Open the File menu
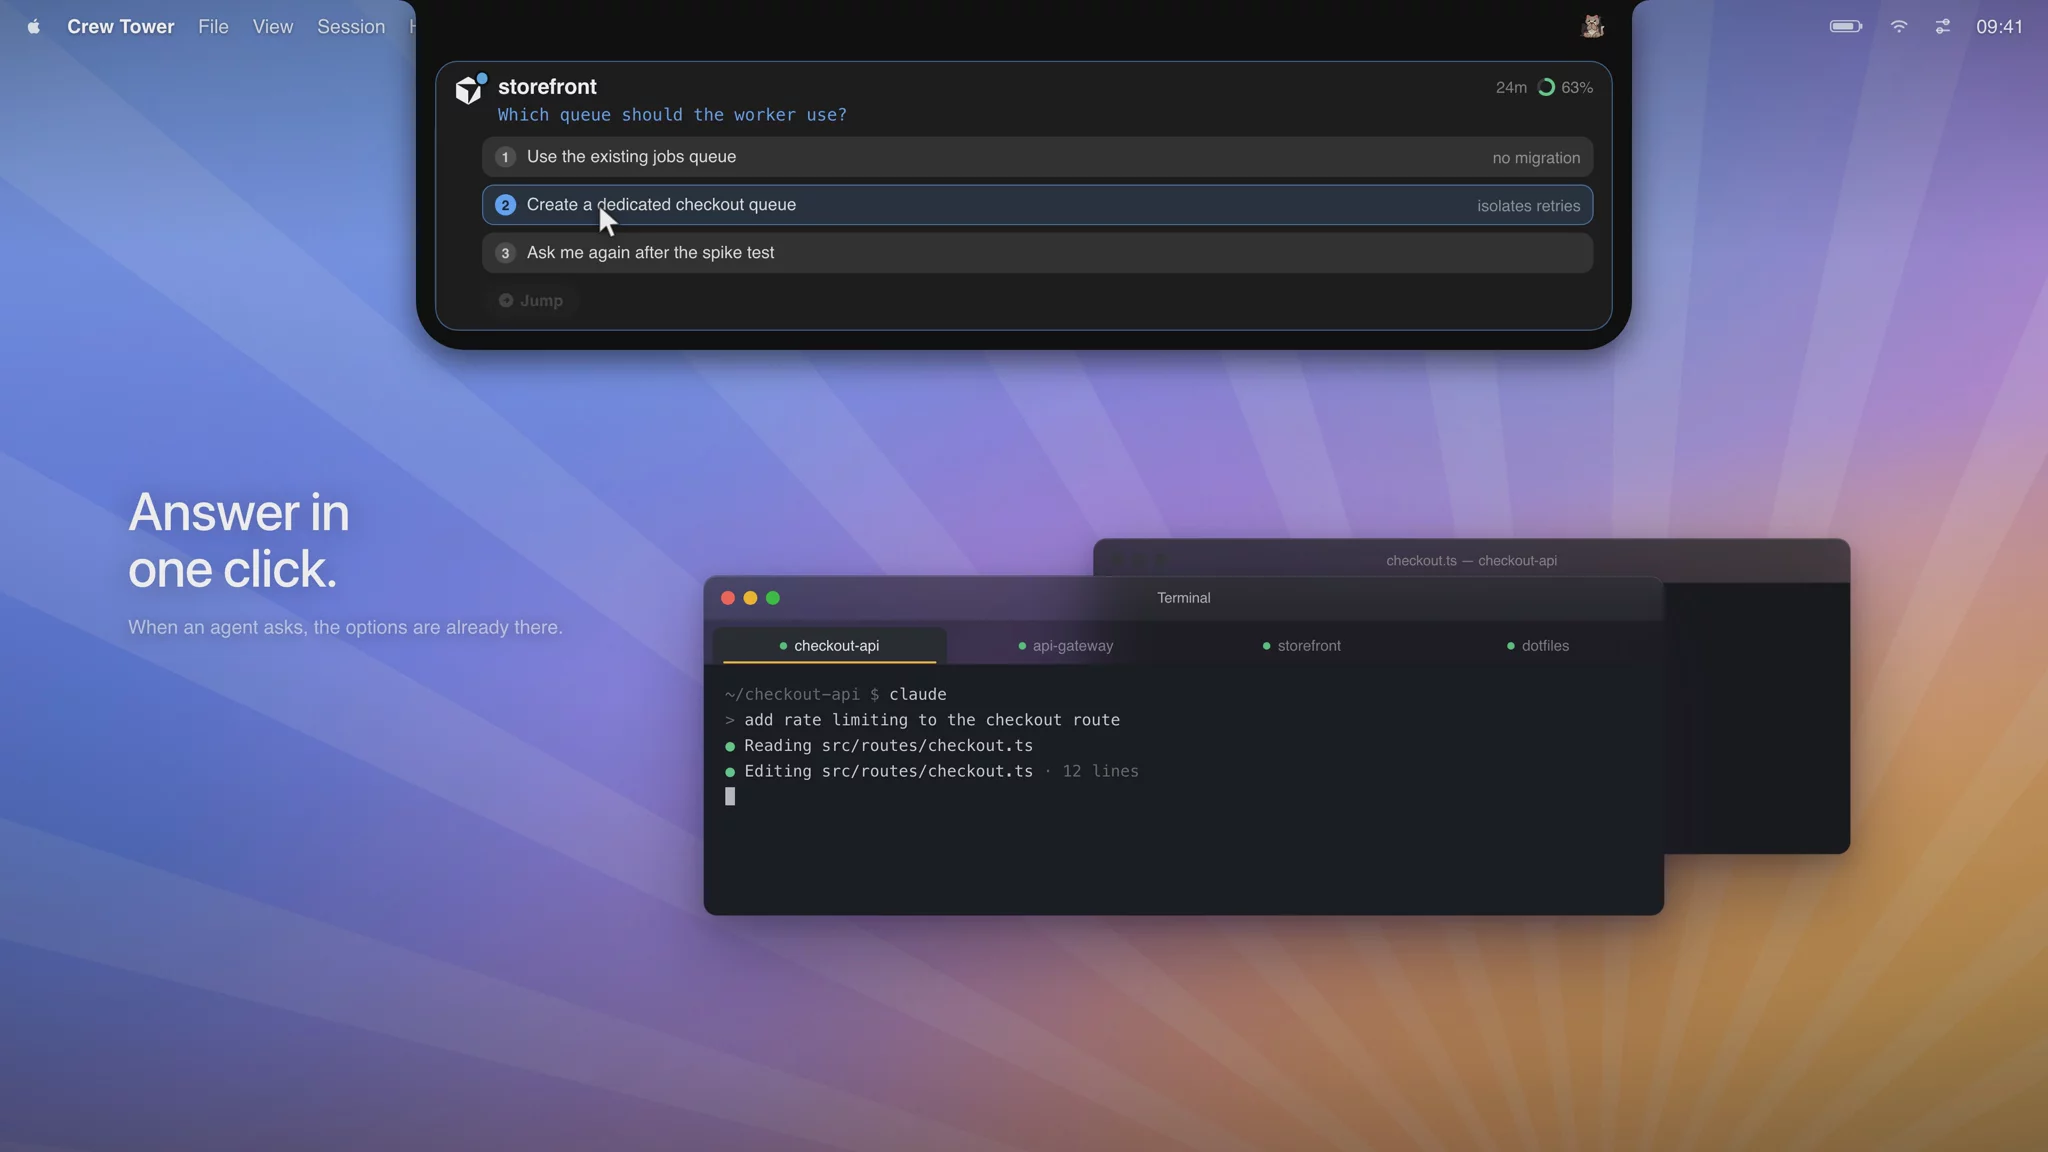2048x1152 pixels. coord(213,27)
